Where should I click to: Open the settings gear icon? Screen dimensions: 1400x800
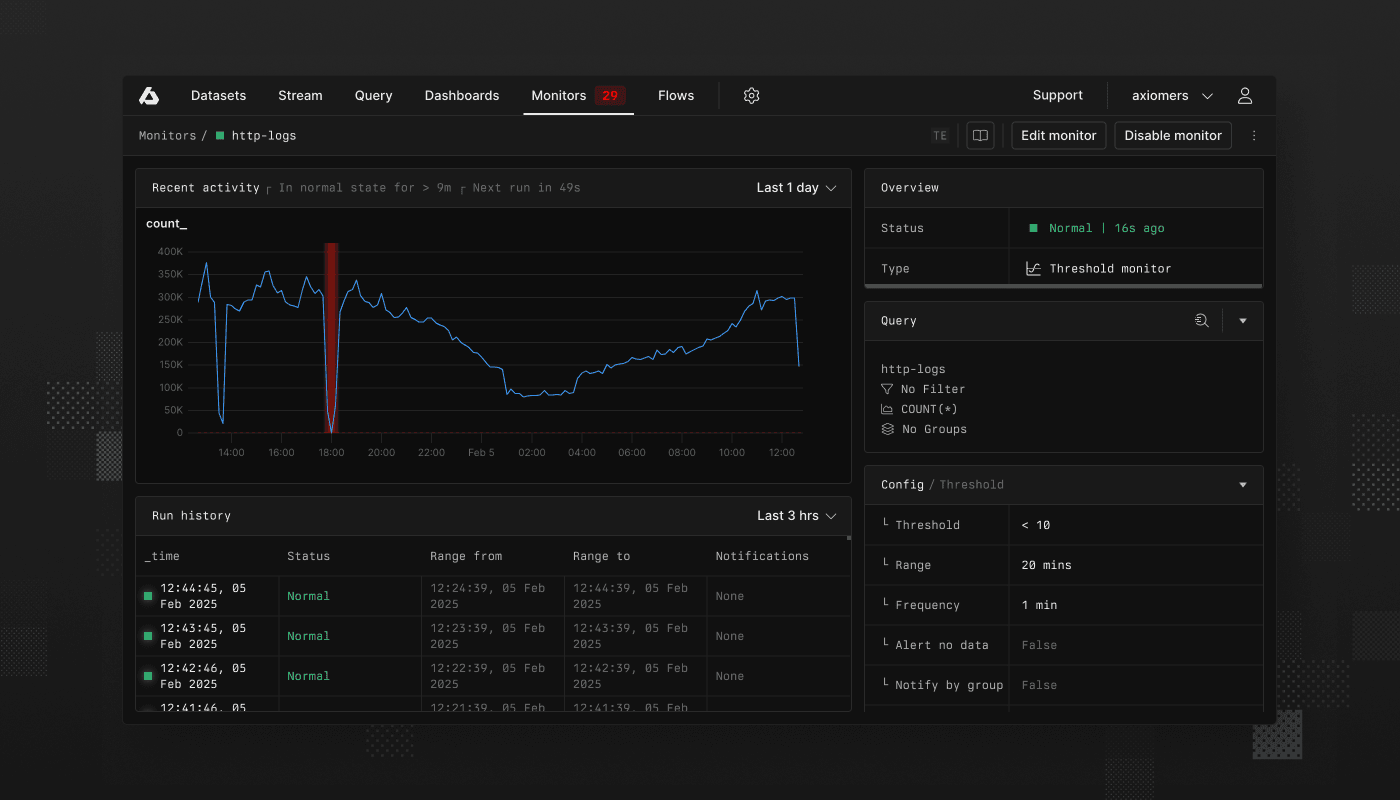752,96
